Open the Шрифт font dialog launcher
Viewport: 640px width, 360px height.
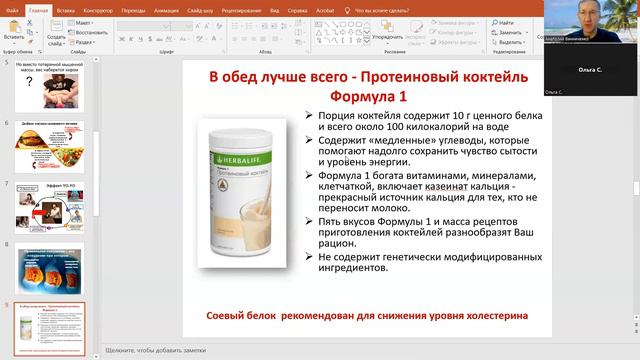(x=224, y=52)
